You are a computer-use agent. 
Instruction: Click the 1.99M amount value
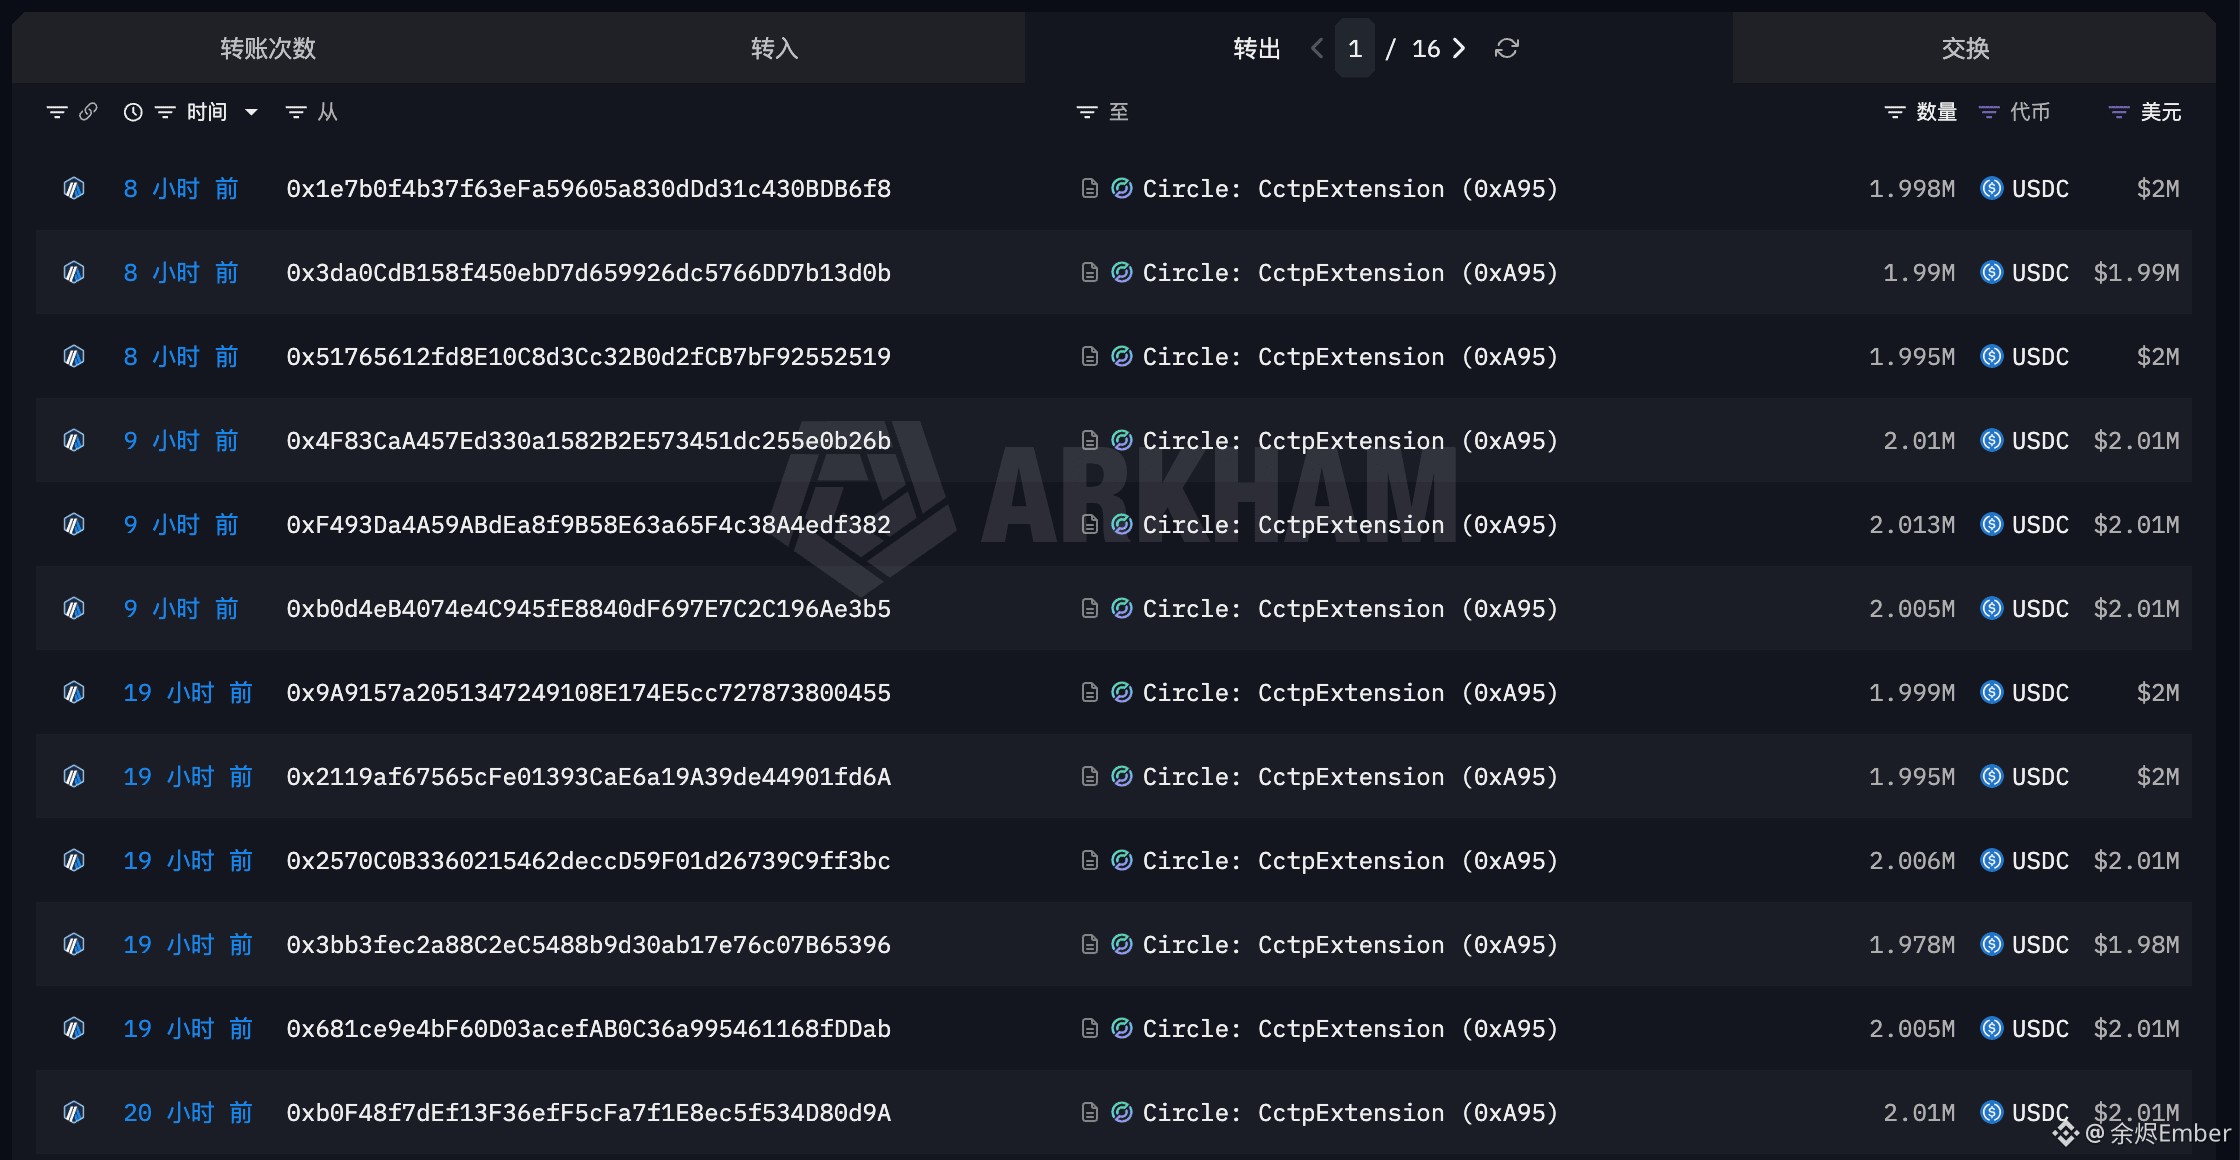click(x=1919, y=273)
